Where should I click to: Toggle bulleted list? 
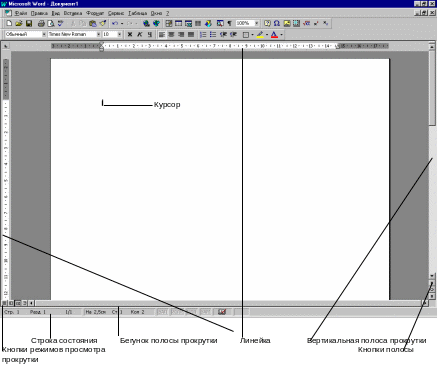pyautogui.click(x=213, y=34)
